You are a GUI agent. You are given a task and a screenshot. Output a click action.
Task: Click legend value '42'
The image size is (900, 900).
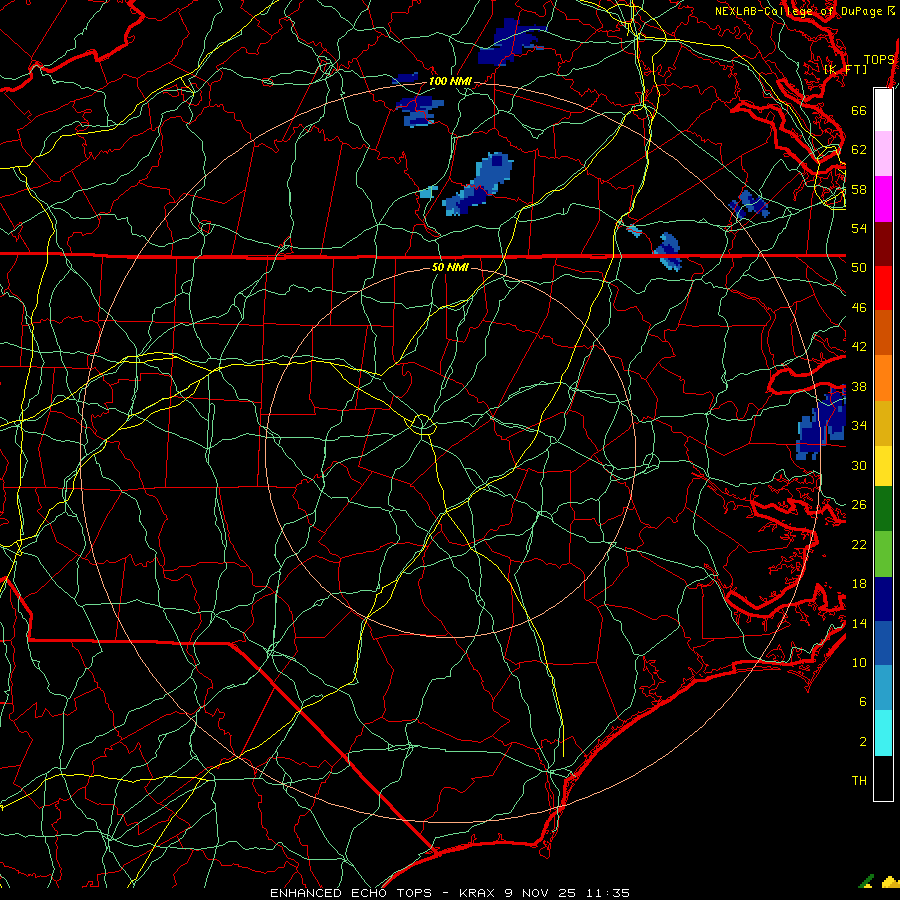[x=859, y=347]
